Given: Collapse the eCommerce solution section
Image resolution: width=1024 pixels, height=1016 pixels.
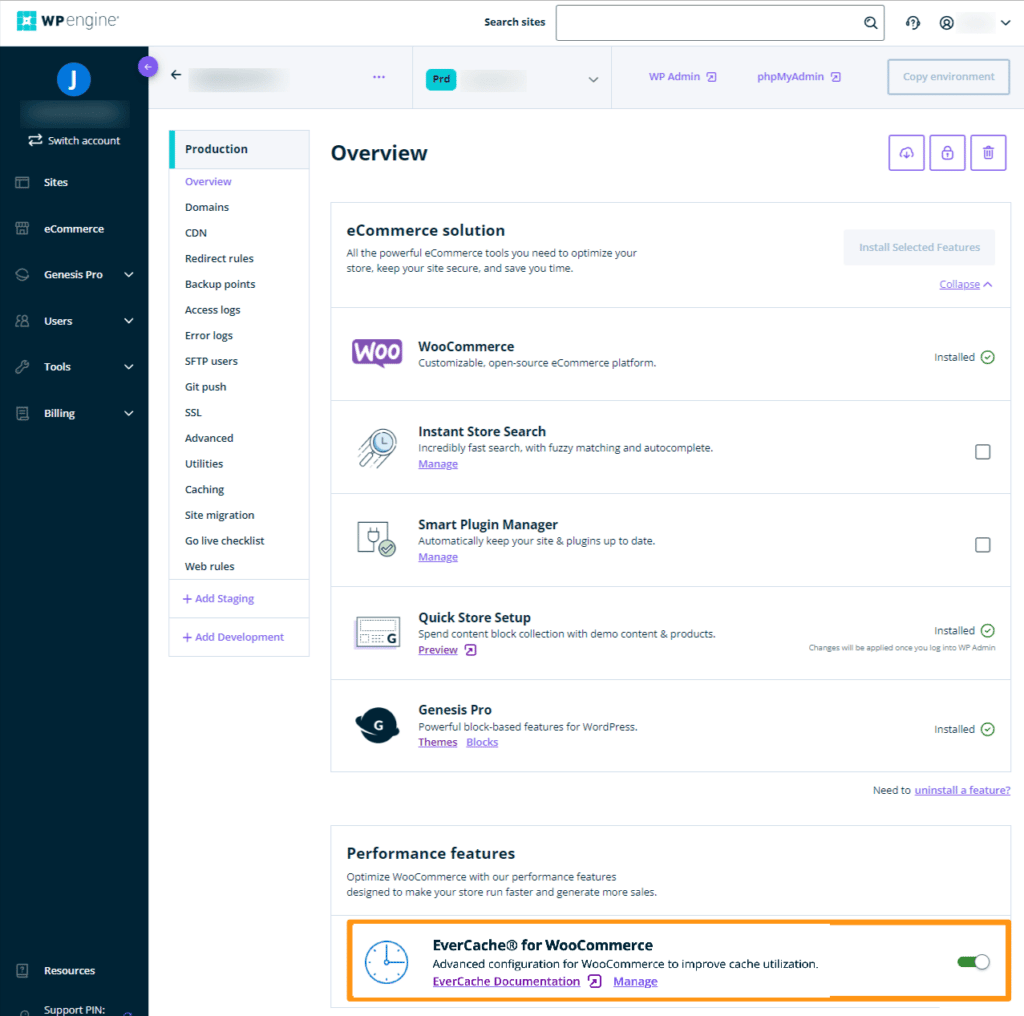Looking at the screenshot, I should point(966,285).
